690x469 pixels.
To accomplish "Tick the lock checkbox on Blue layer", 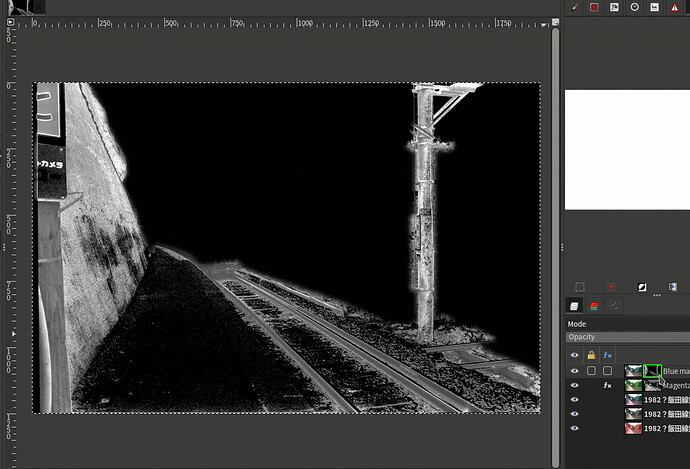I will [x=591, y=371].
